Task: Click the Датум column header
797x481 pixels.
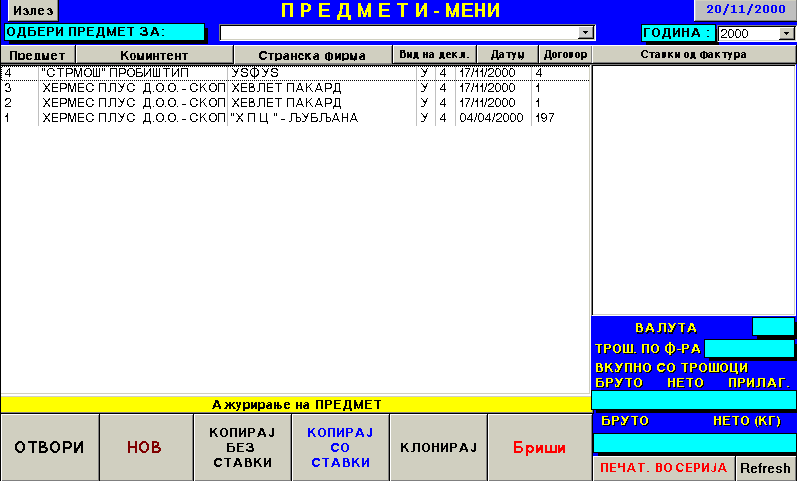Action: (x=507, y=55)
